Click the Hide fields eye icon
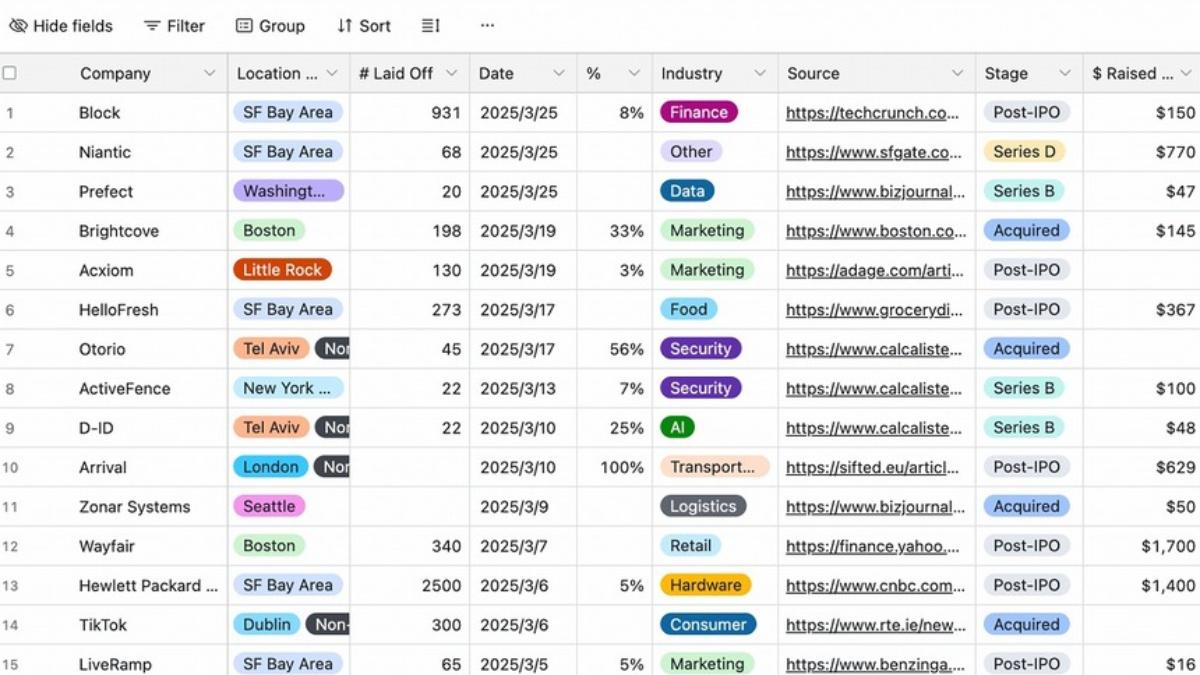This screenshot has height=675, width=1200. pos(17,26)
